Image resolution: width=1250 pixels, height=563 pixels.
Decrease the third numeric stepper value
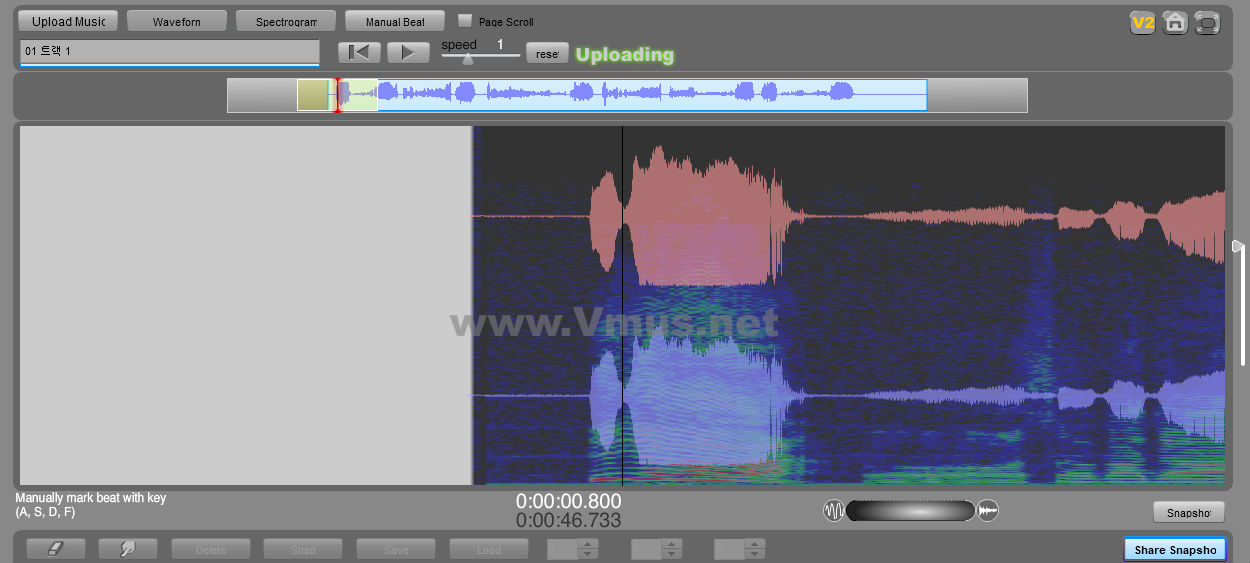click(756, 554)
